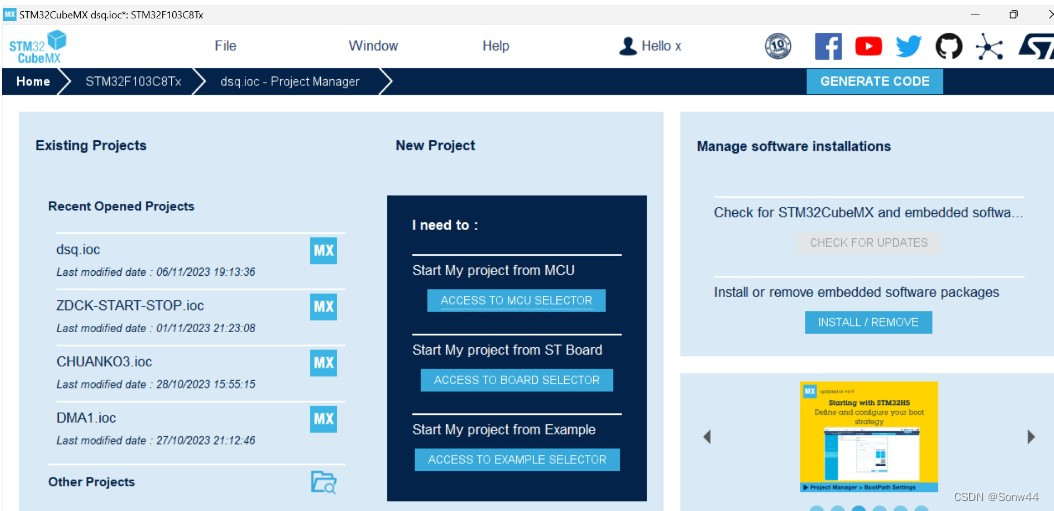Click the Start My project from MCU text
1054x511 pixels.
[493, 270]
